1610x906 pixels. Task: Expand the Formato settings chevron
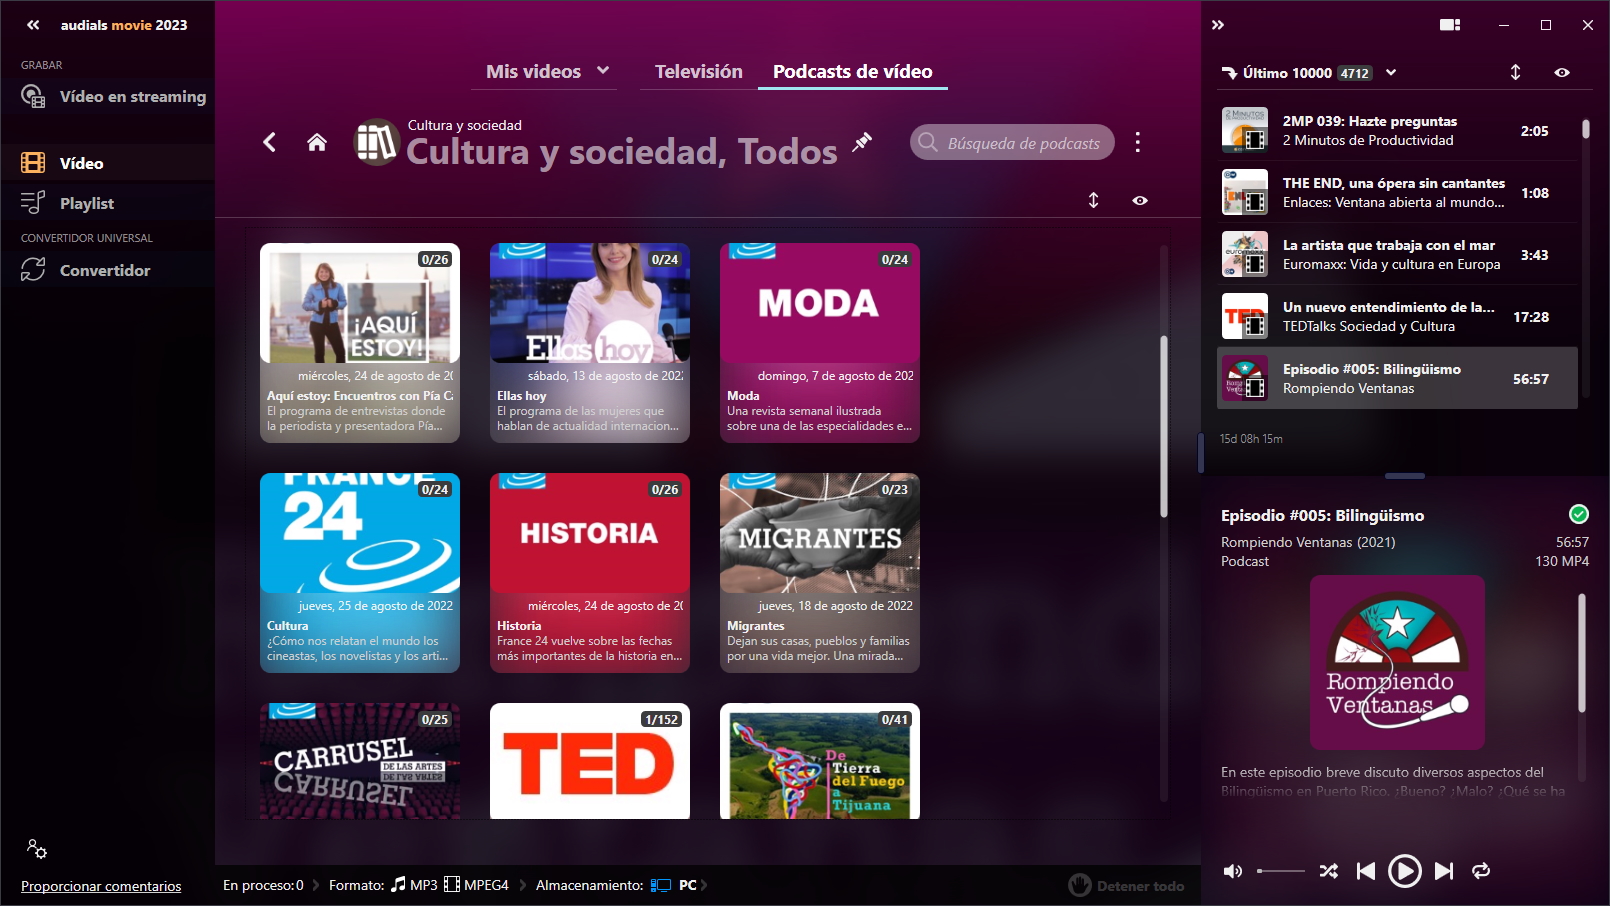[316, 885]
